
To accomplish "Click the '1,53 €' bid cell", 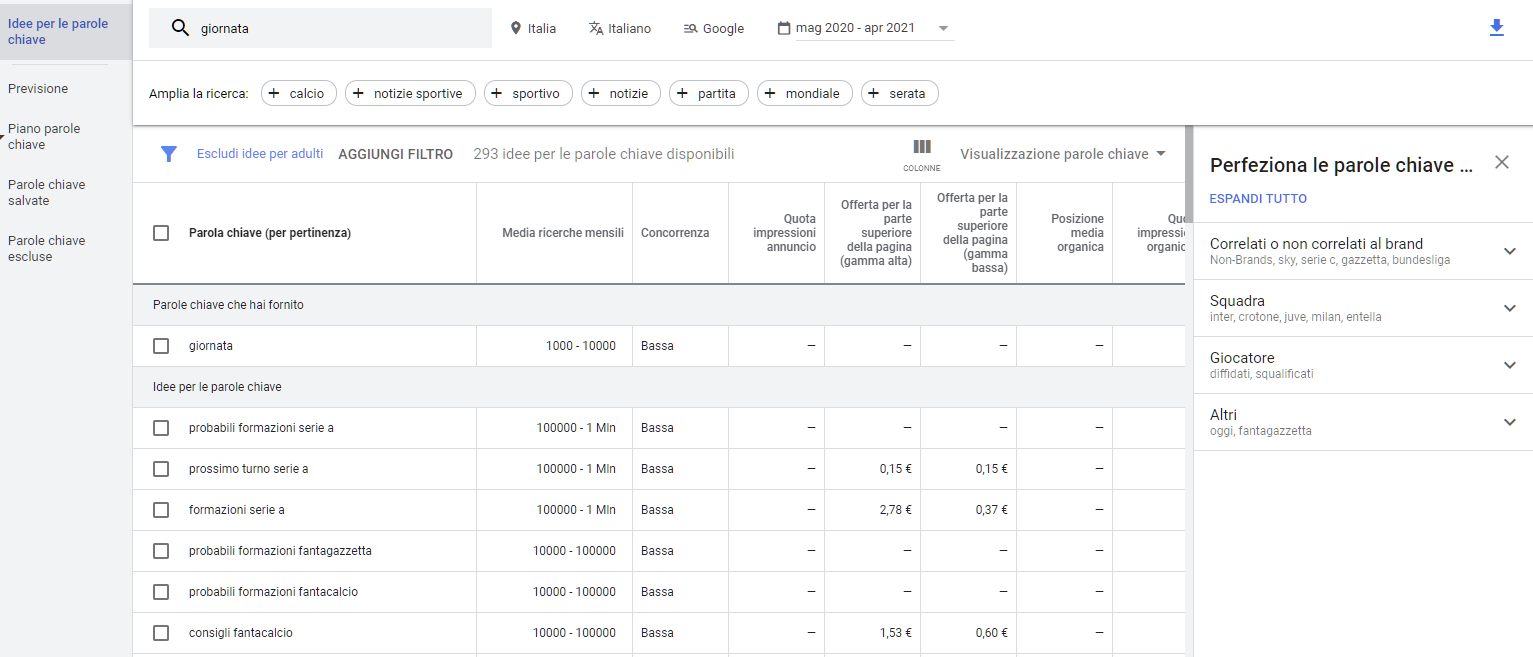I will coord(895,633).
